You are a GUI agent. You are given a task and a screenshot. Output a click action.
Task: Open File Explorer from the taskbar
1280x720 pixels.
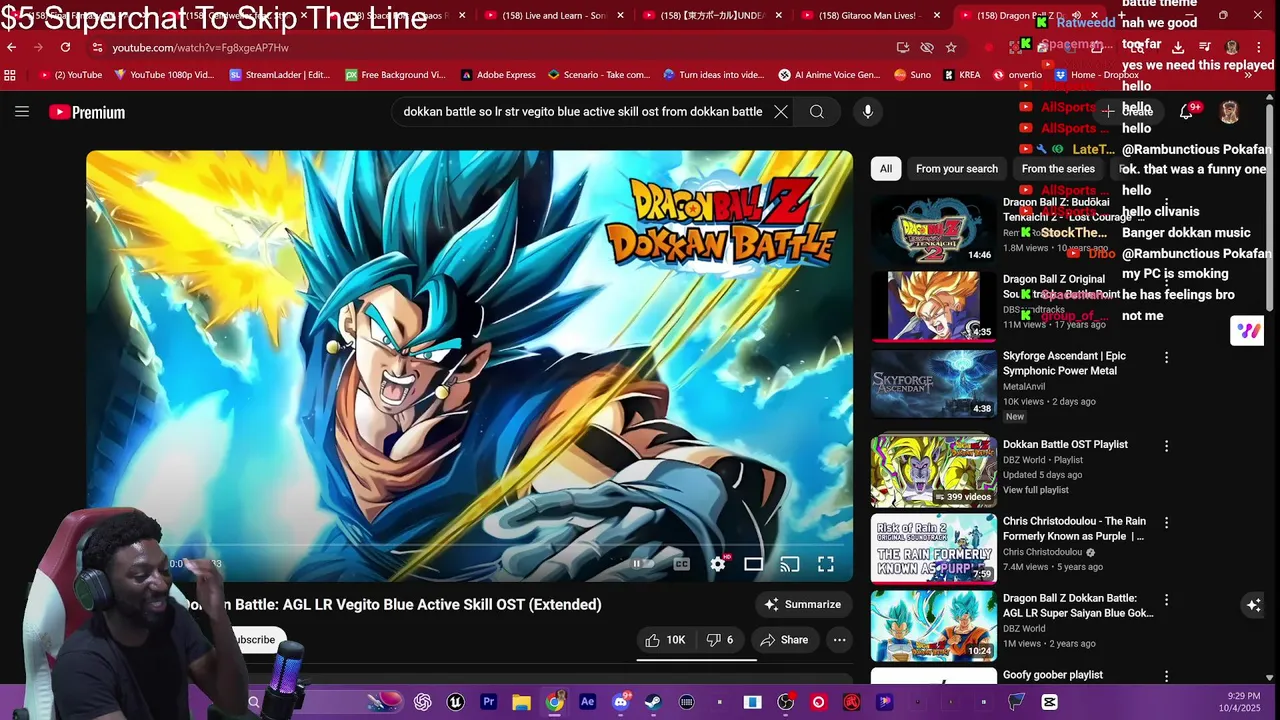pyautogui.click(x=521, y=702)
